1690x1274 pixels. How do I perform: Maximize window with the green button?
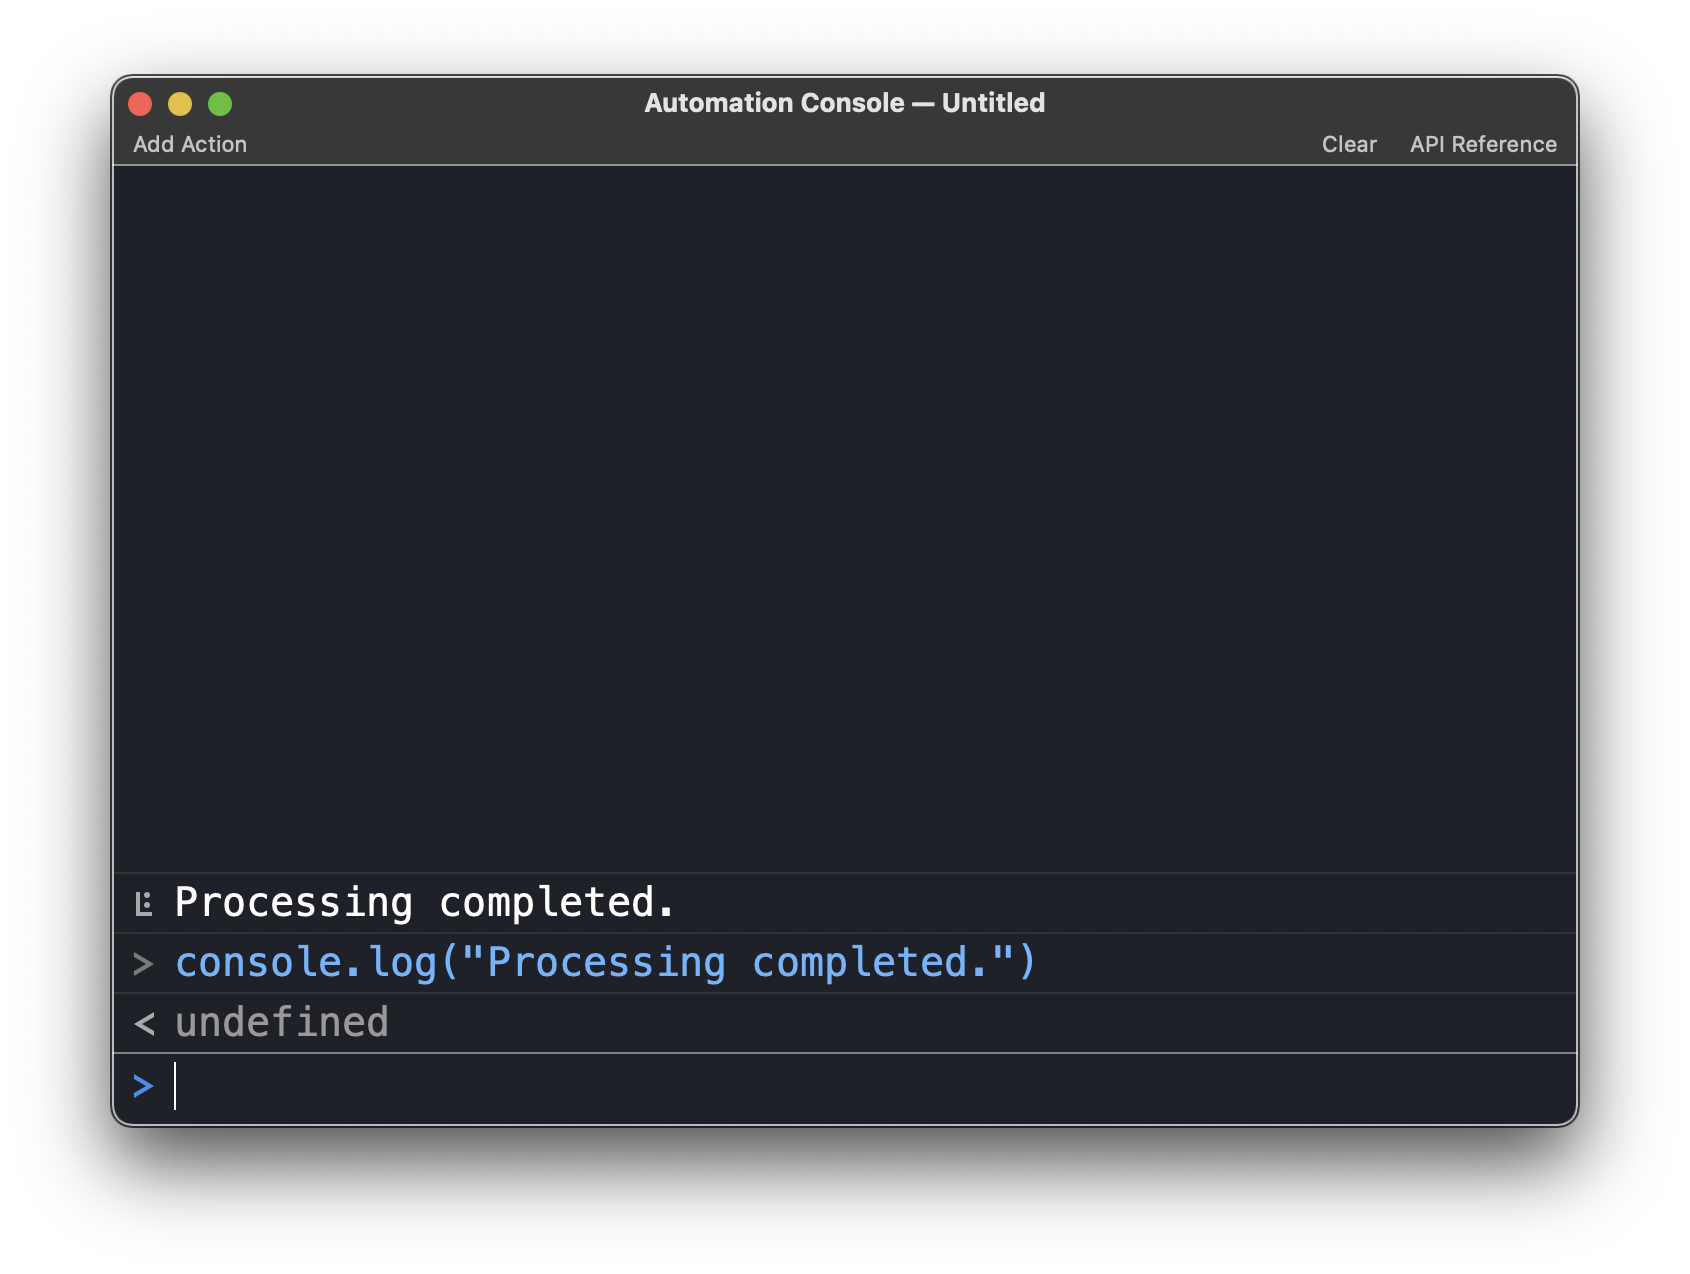[x=220, y=104]
